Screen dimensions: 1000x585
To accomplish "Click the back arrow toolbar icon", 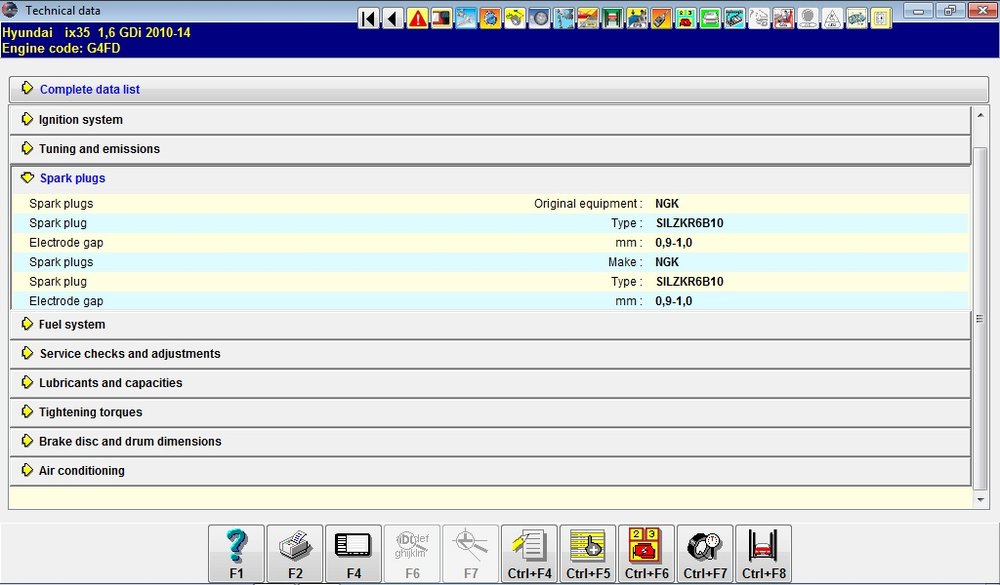I will [393, 19].
